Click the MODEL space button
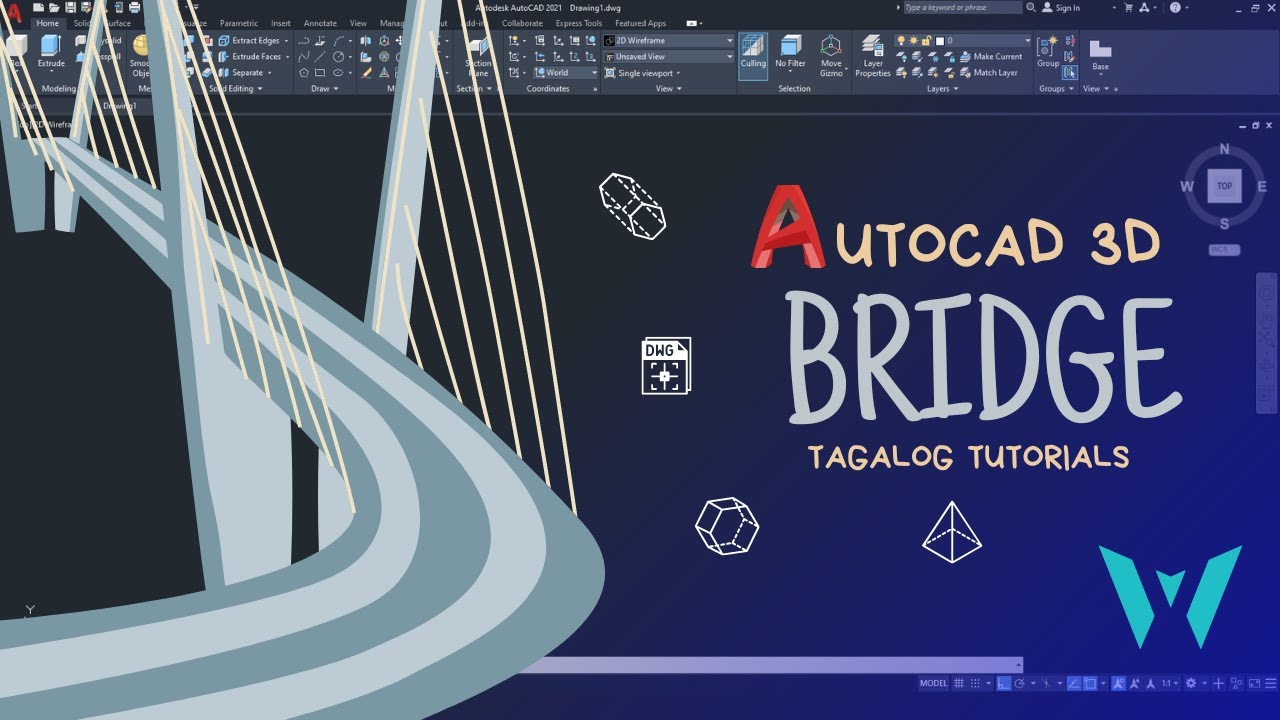Viewport: 1280px width, 720px height. [933, 683]
